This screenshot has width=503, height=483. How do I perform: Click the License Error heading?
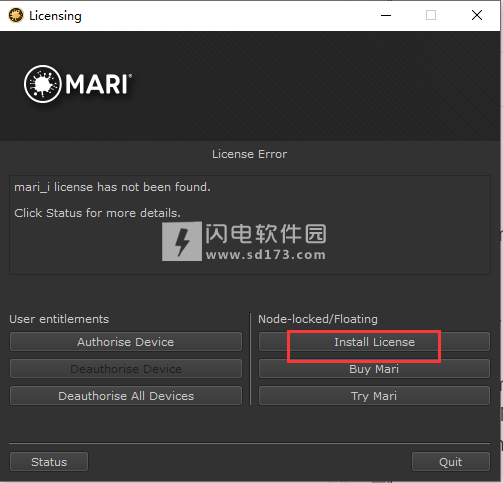[x=249, y=154]
